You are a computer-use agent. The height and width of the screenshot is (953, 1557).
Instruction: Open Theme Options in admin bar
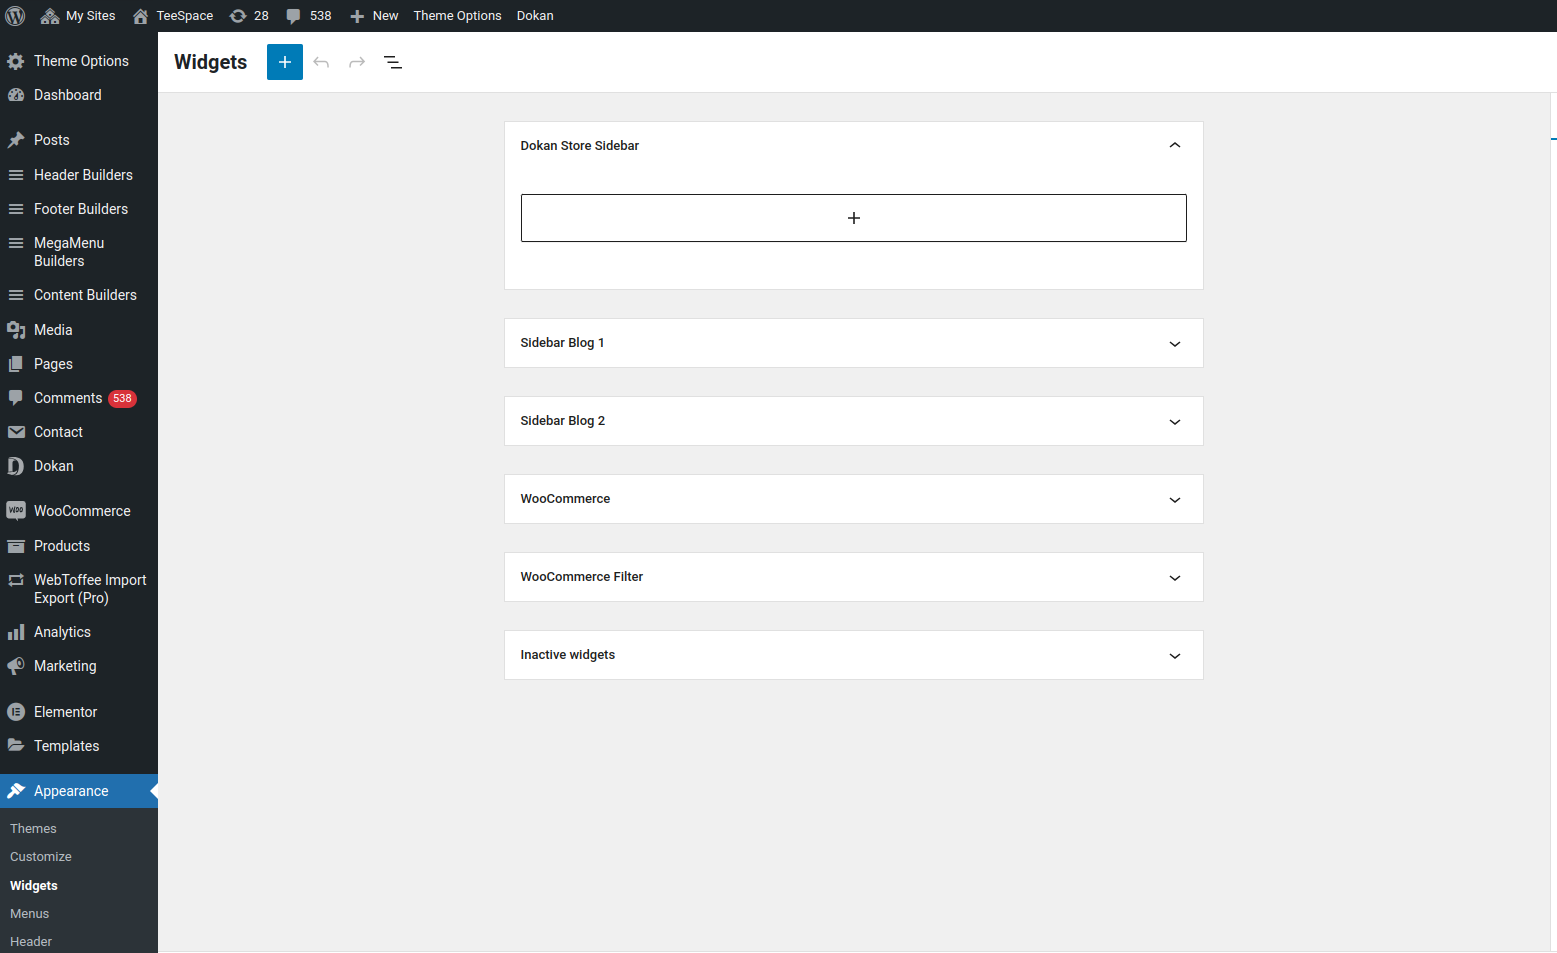tap(457, 16)
